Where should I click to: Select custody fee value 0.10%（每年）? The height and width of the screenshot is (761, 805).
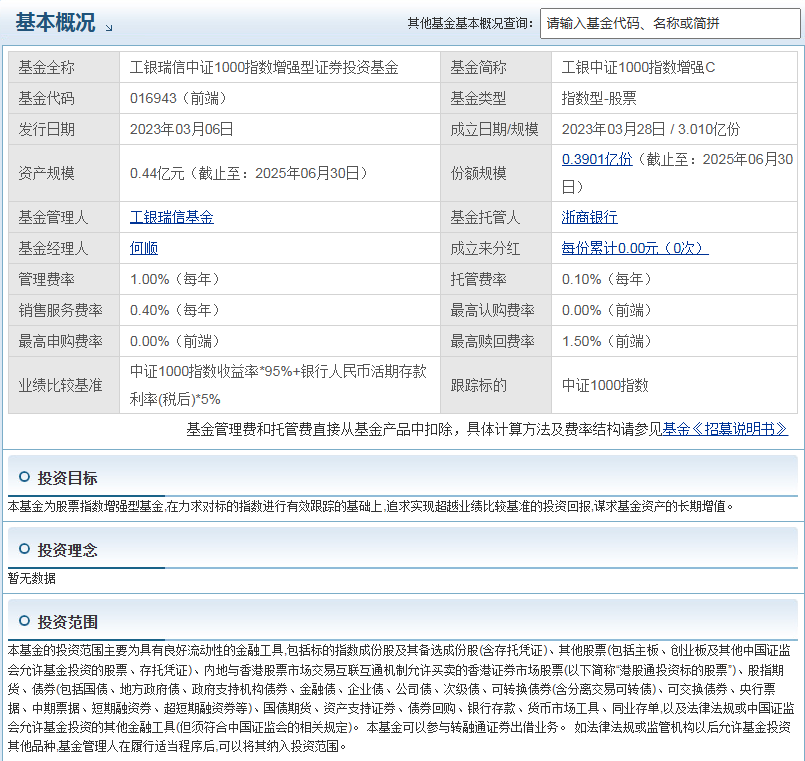607,279
